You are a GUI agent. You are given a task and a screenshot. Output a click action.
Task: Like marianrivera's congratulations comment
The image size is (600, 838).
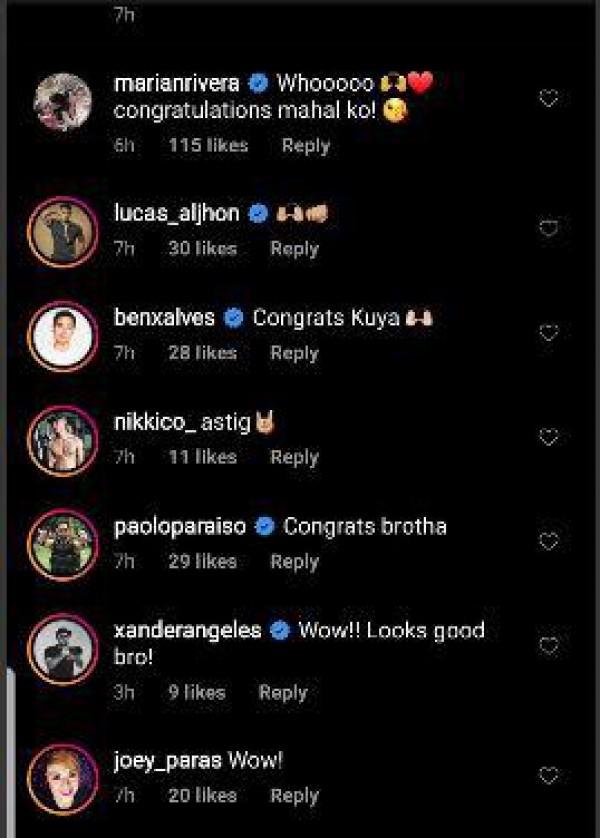pos(545,97)
